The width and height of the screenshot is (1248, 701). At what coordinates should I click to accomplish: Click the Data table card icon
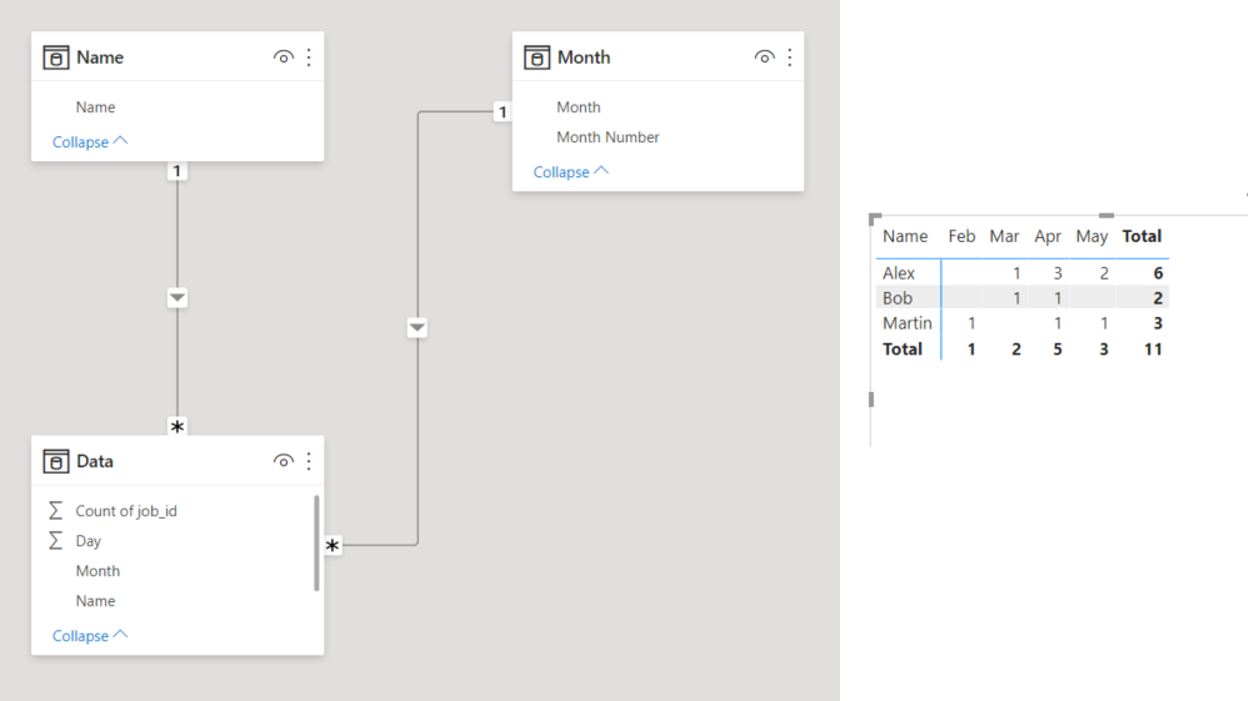tap(56, 461)
